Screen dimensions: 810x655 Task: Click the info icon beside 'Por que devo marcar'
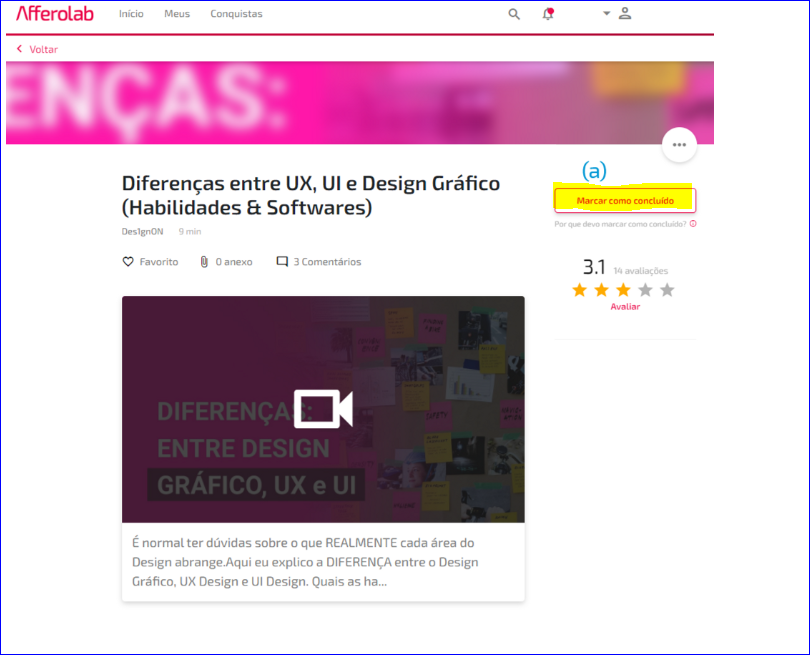click(693, 224)
